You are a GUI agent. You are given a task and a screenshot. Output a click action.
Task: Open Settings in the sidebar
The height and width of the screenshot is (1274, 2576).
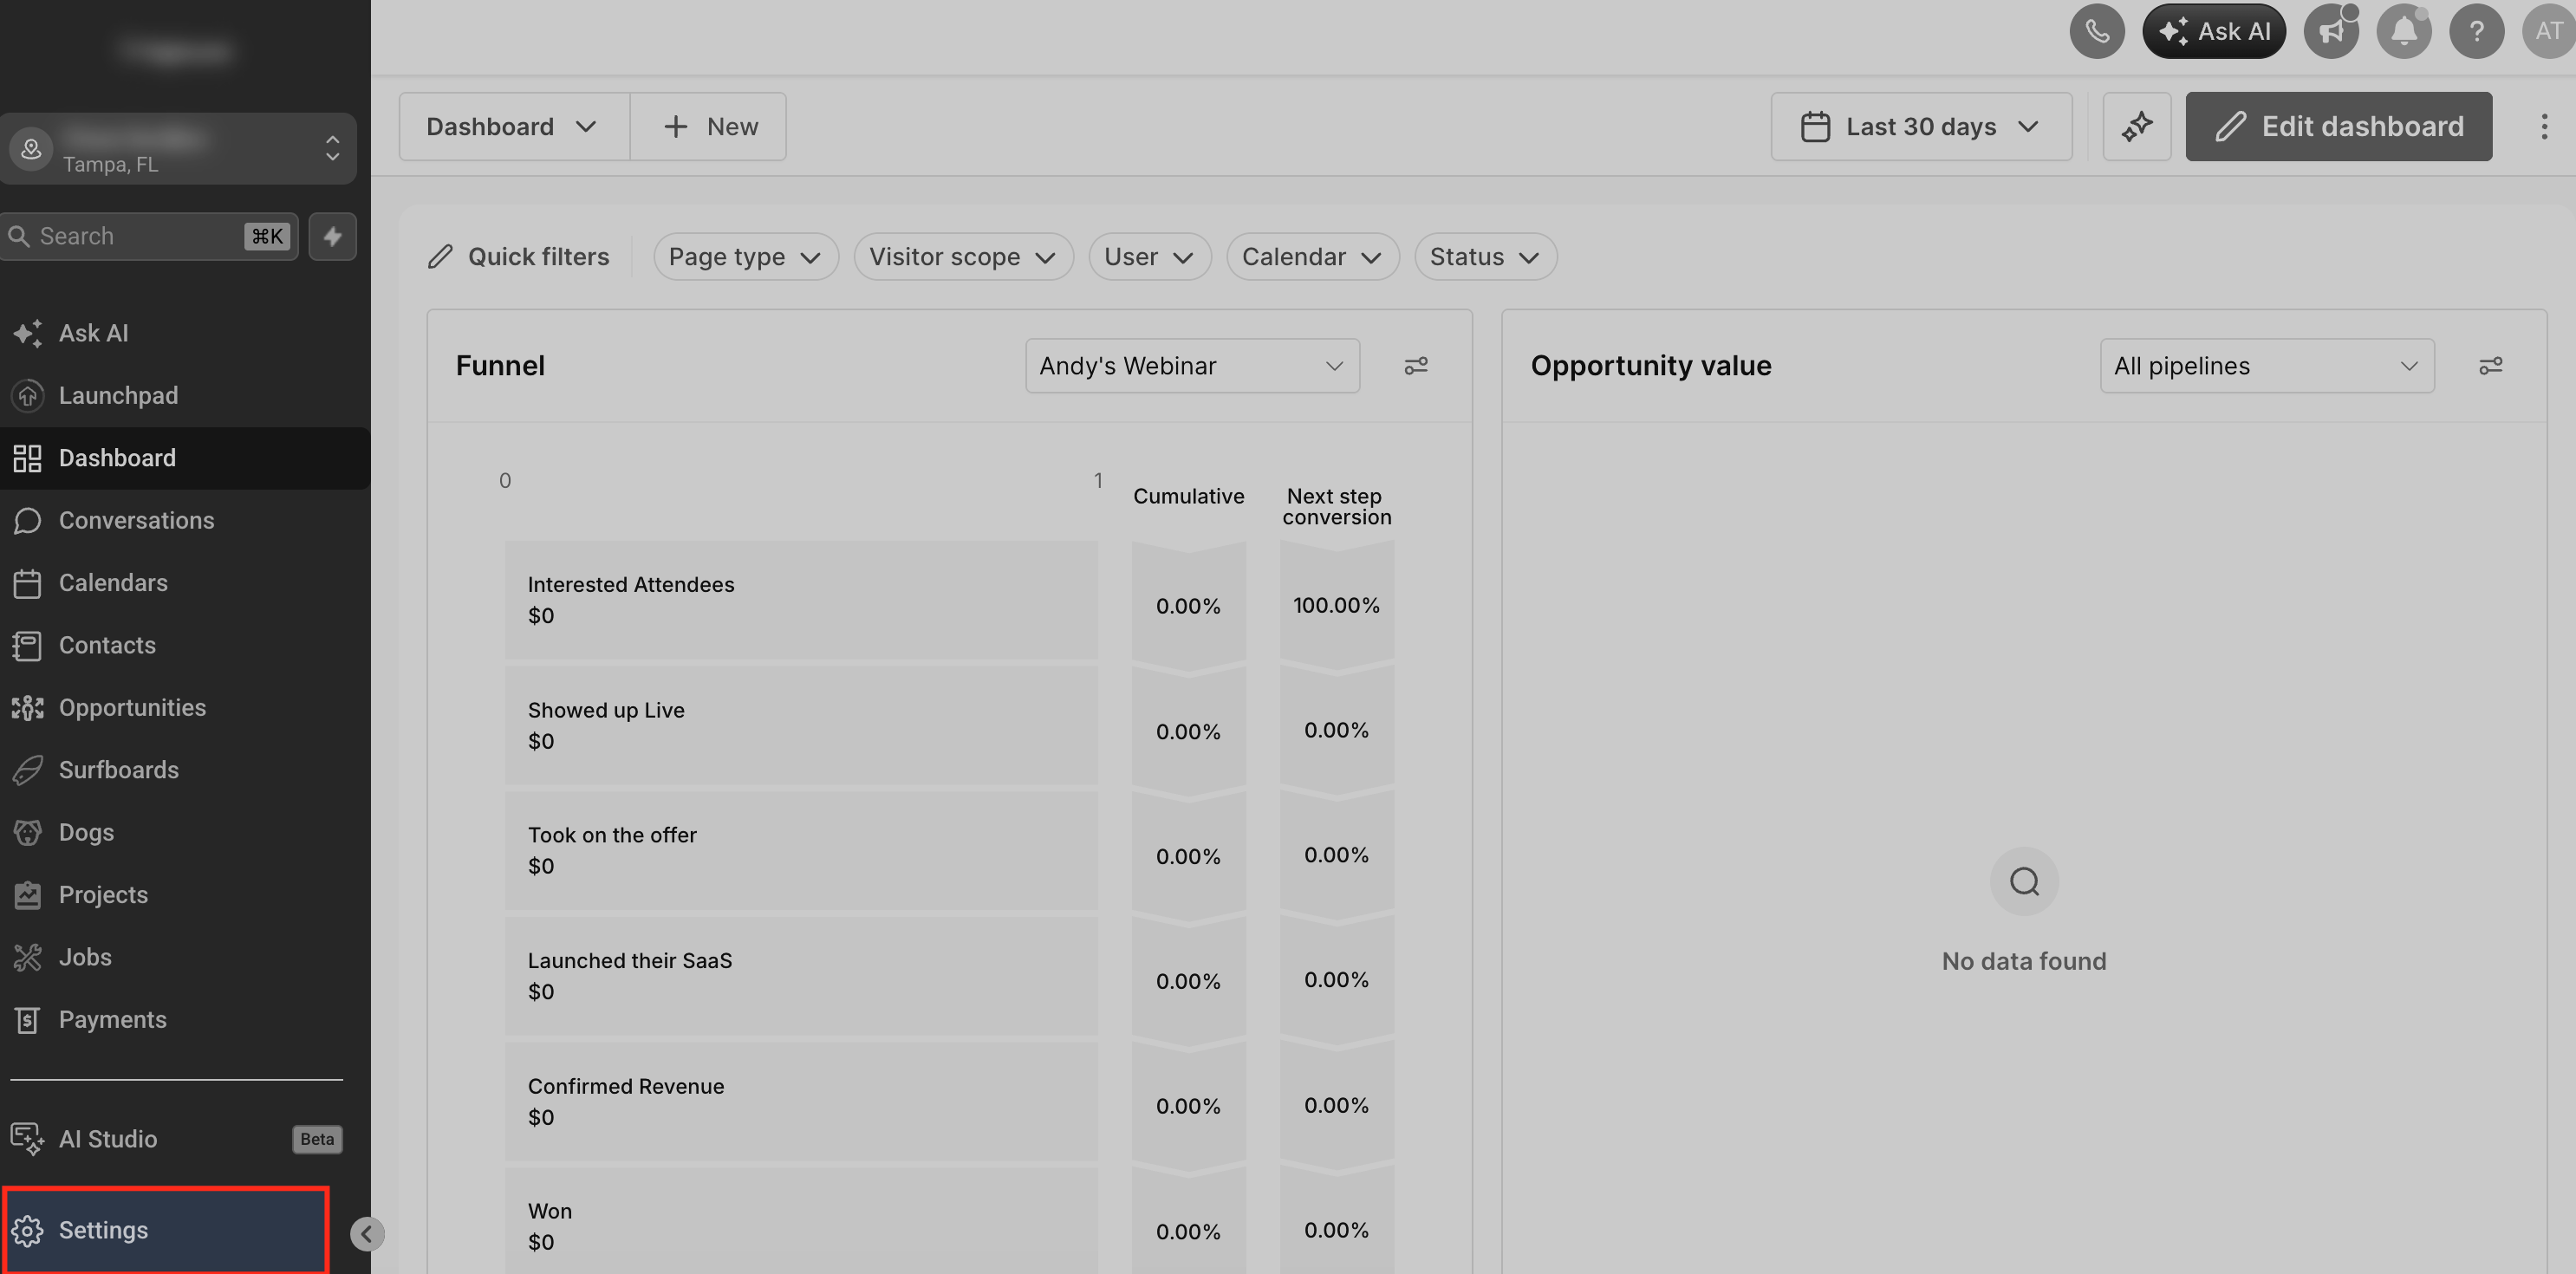point(166,1230)
